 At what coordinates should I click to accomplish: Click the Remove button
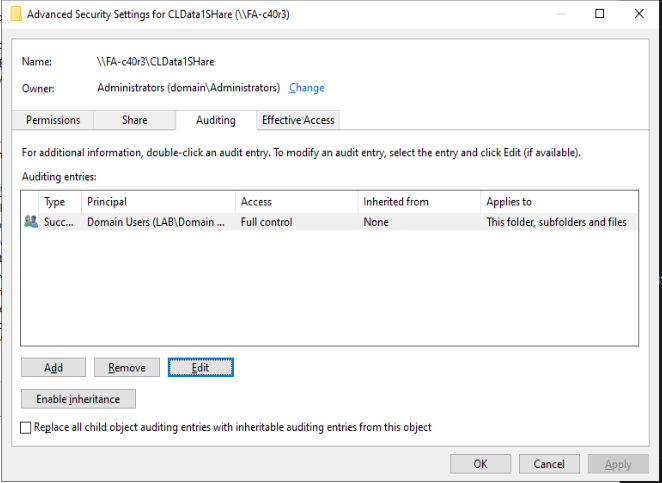[x=127, y=367]
